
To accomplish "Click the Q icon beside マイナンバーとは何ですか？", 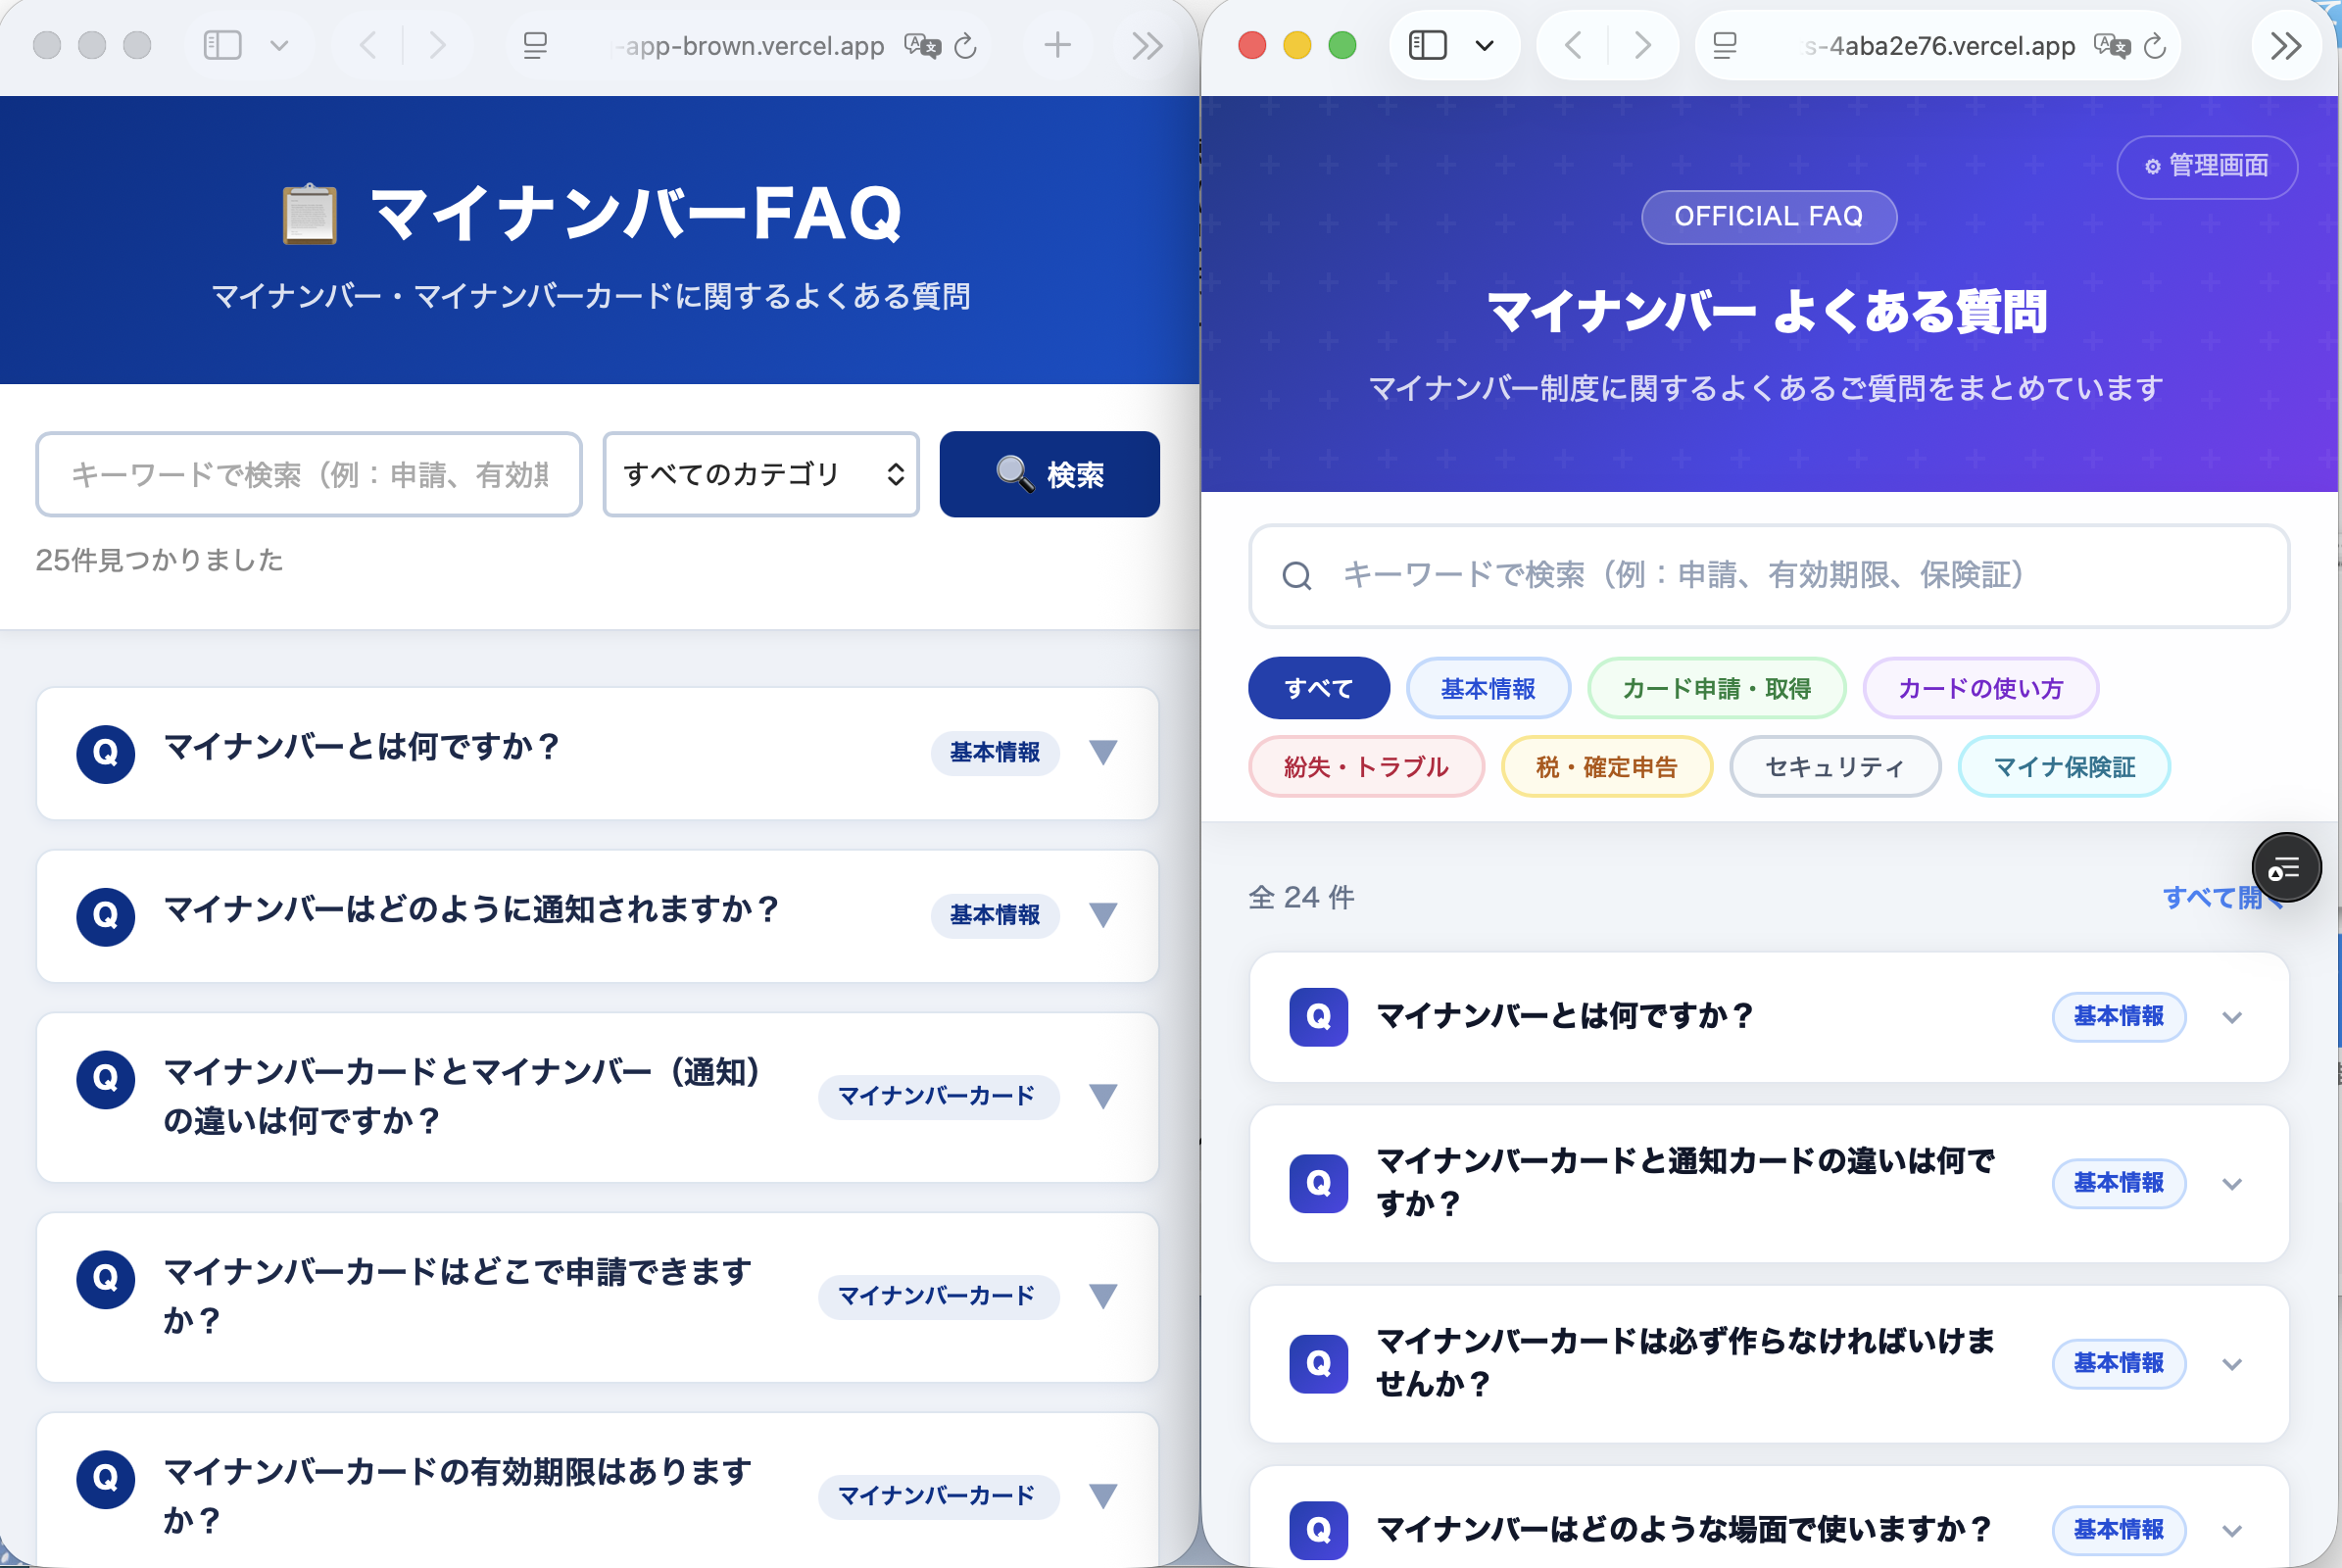I will [105, 754].
